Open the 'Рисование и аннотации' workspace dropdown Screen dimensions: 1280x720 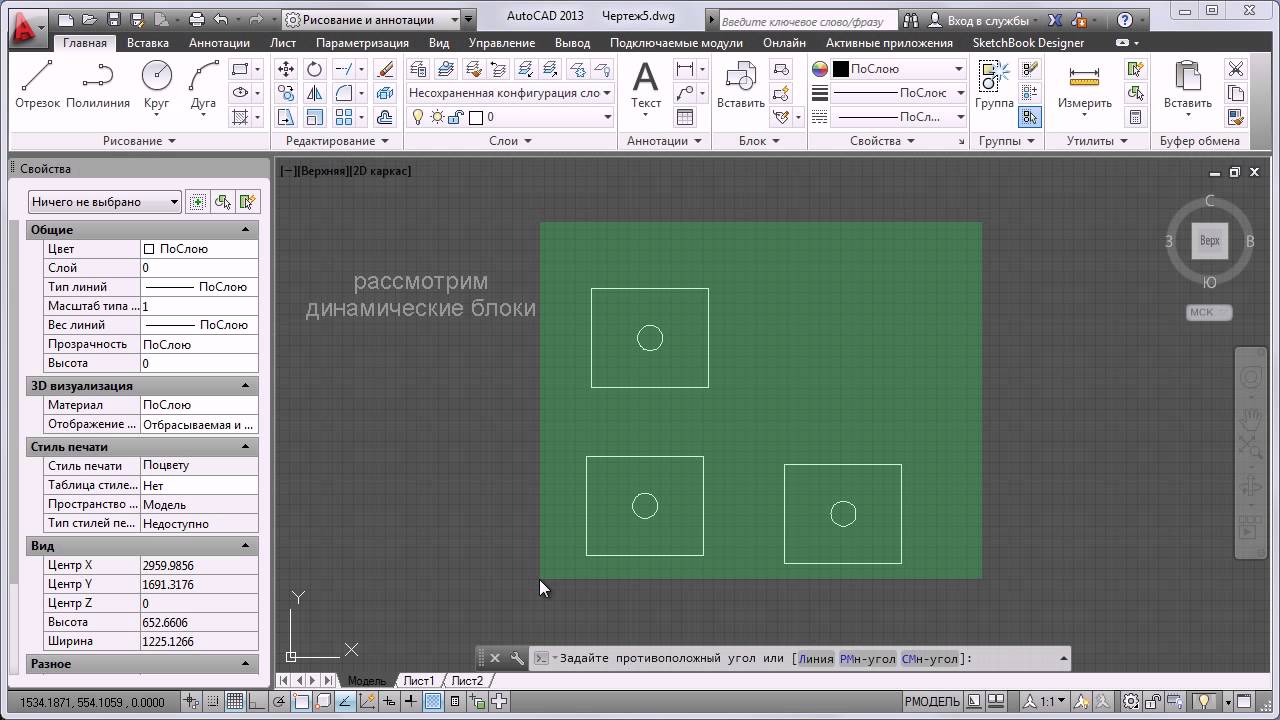tap(369, 19)
